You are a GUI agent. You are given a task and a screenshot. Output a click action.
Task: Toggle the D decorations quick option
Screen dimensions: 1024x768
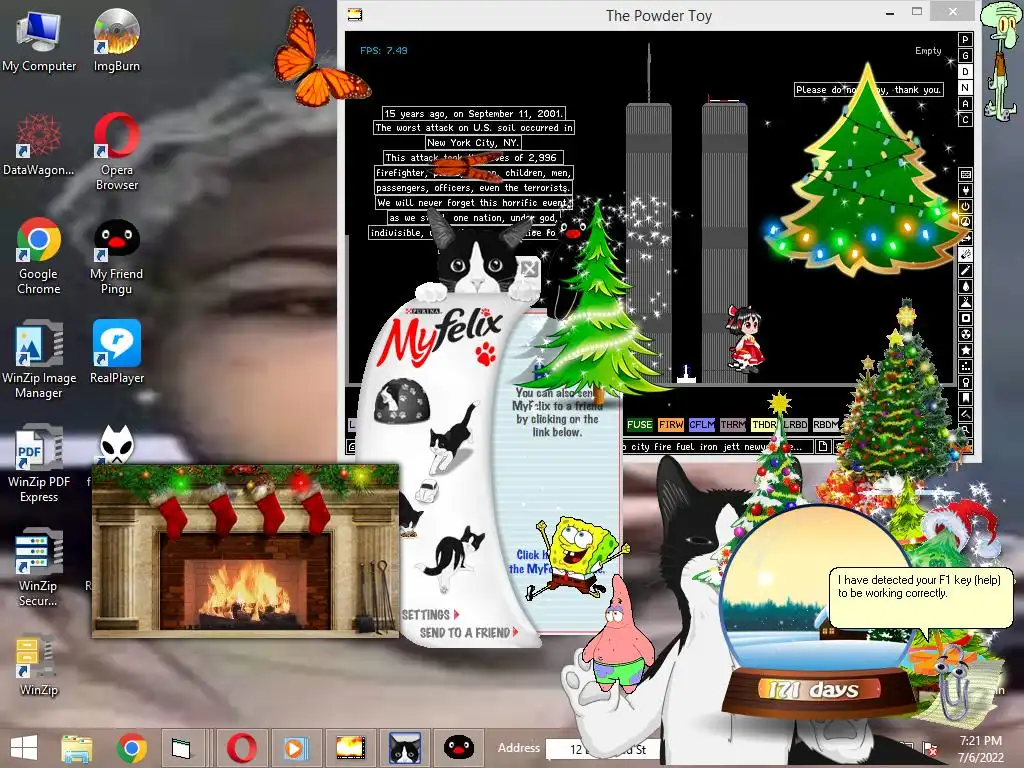965,72
